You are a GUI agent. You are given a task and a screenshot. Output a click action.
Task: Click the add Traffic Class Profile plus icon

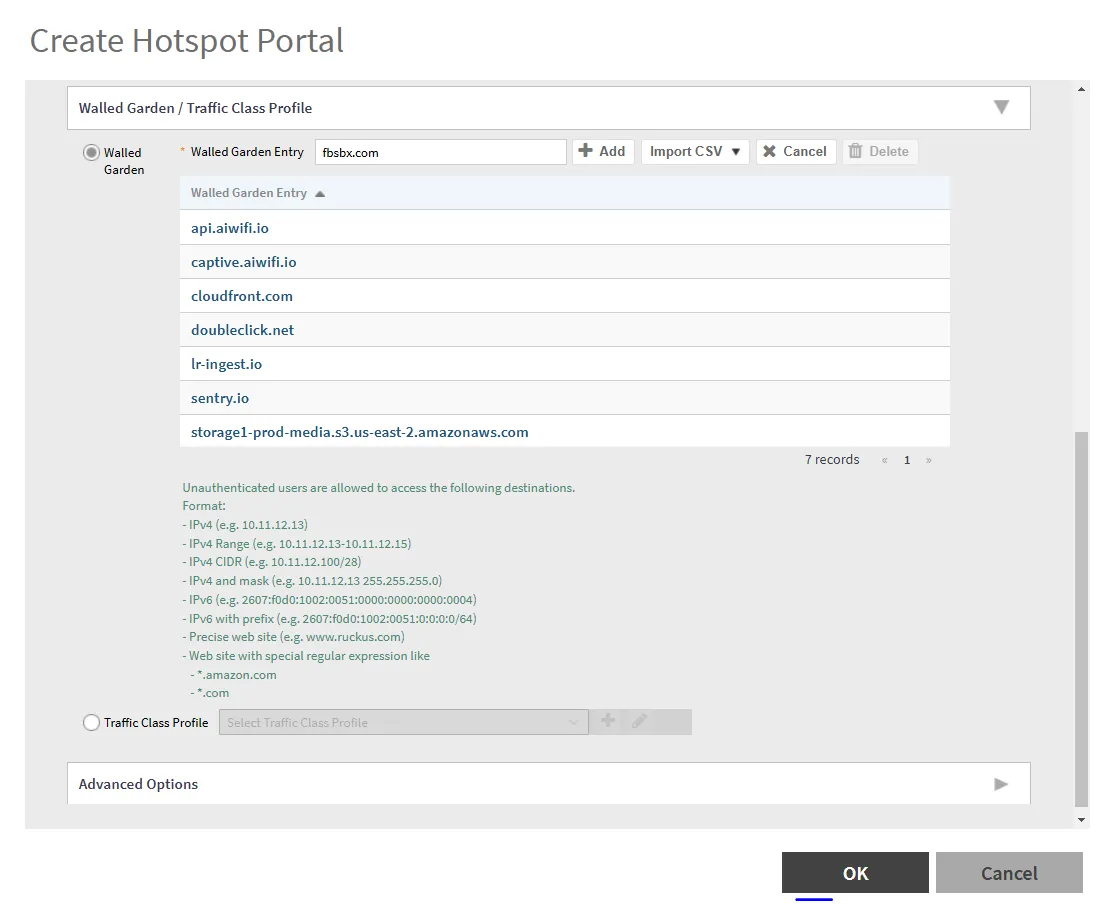coord(607,721)
